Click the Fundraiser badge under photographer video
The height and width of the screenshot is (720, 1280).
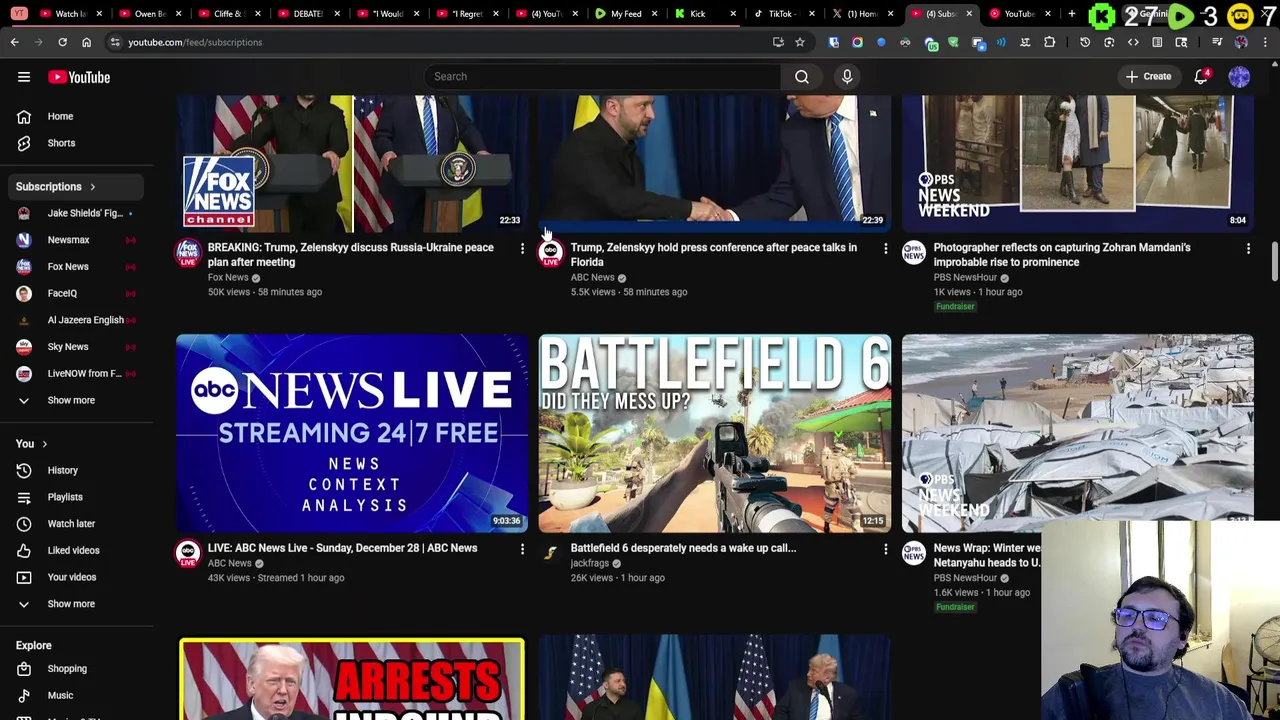pyautogui.click(x=955, y=306)
